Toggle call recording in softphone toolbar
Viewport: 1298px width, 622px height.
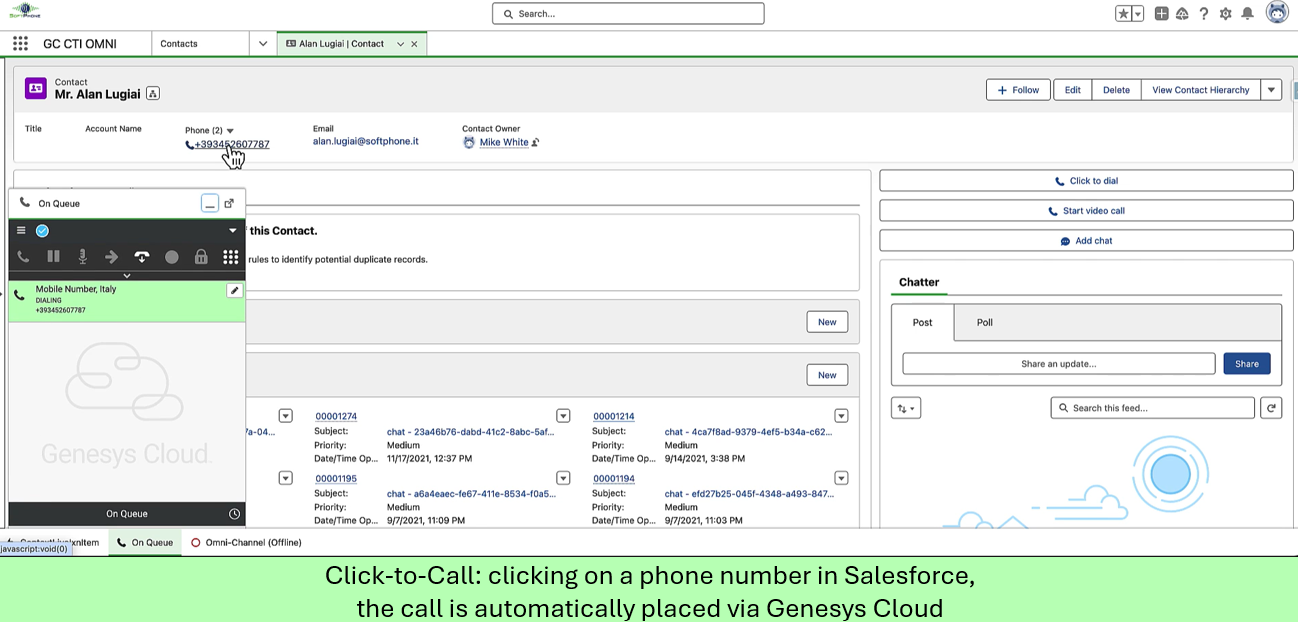coord(172,257)
